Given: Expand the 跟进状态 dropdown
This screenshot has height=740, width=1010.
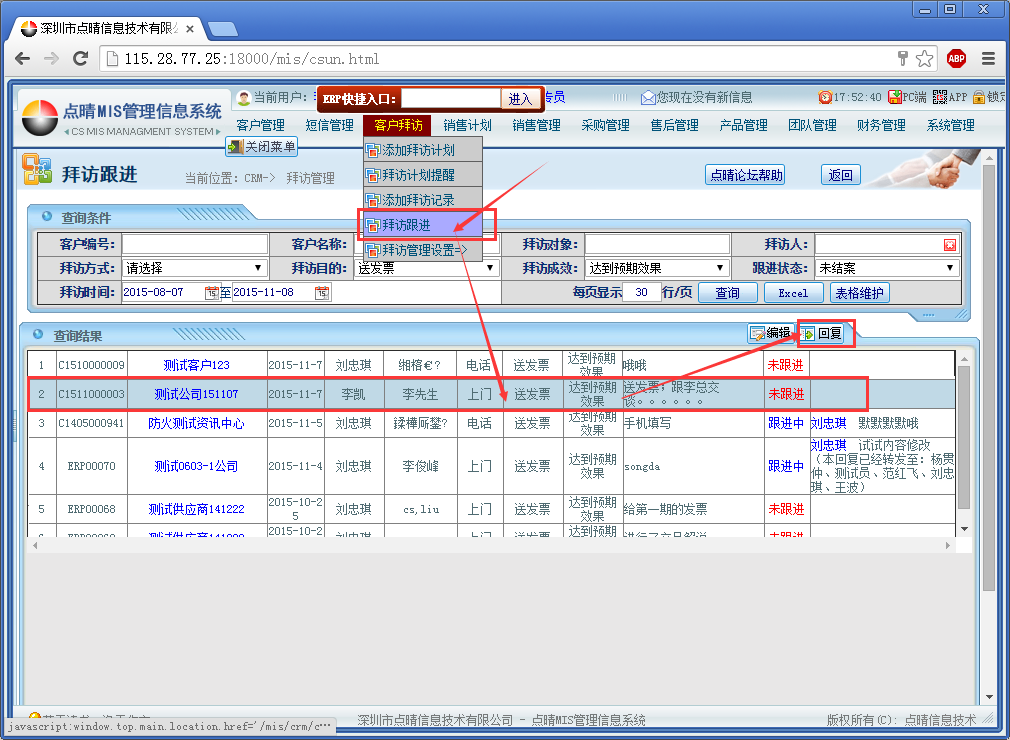Looking at the screenshot, I should tap(886, 268).
